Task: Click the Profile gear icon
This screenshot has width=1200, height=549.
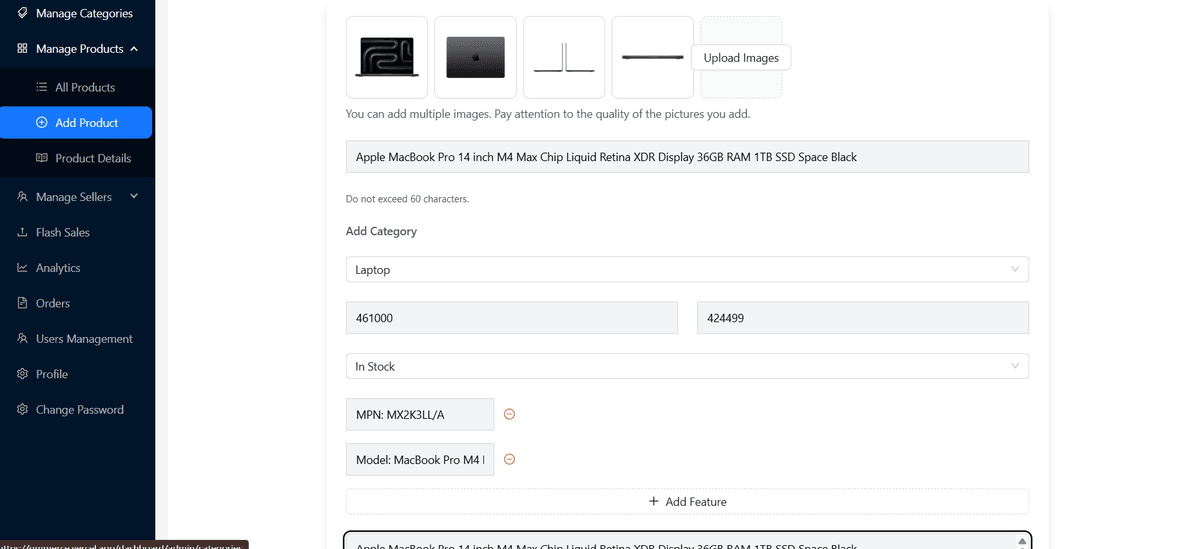Action: [22, 374]
